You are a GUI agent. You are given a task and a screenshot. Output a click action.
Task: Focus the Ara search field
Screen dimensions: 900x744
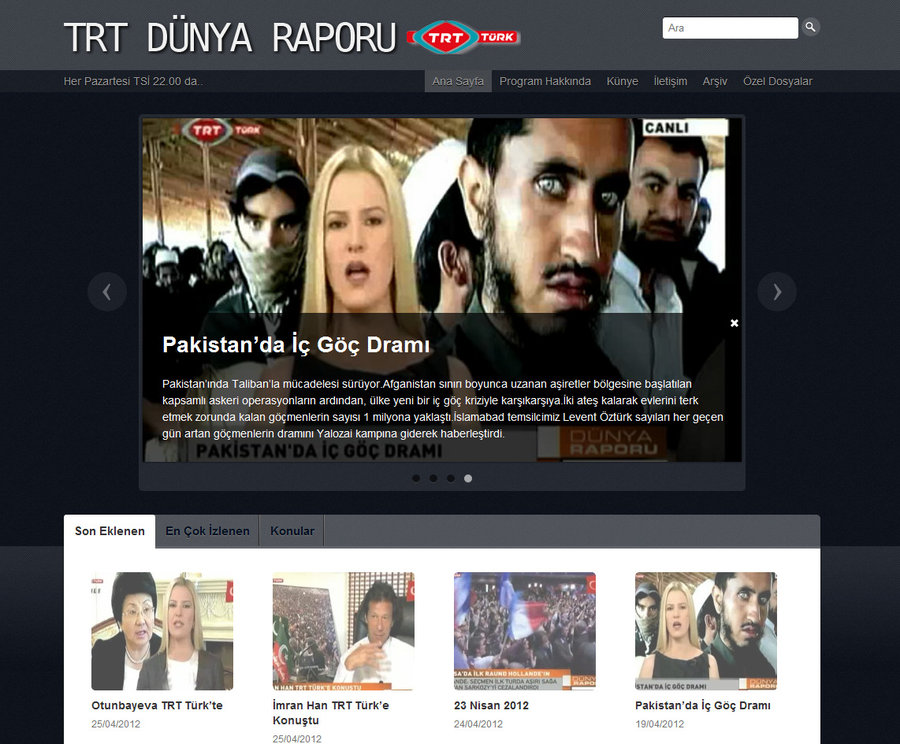730,28
